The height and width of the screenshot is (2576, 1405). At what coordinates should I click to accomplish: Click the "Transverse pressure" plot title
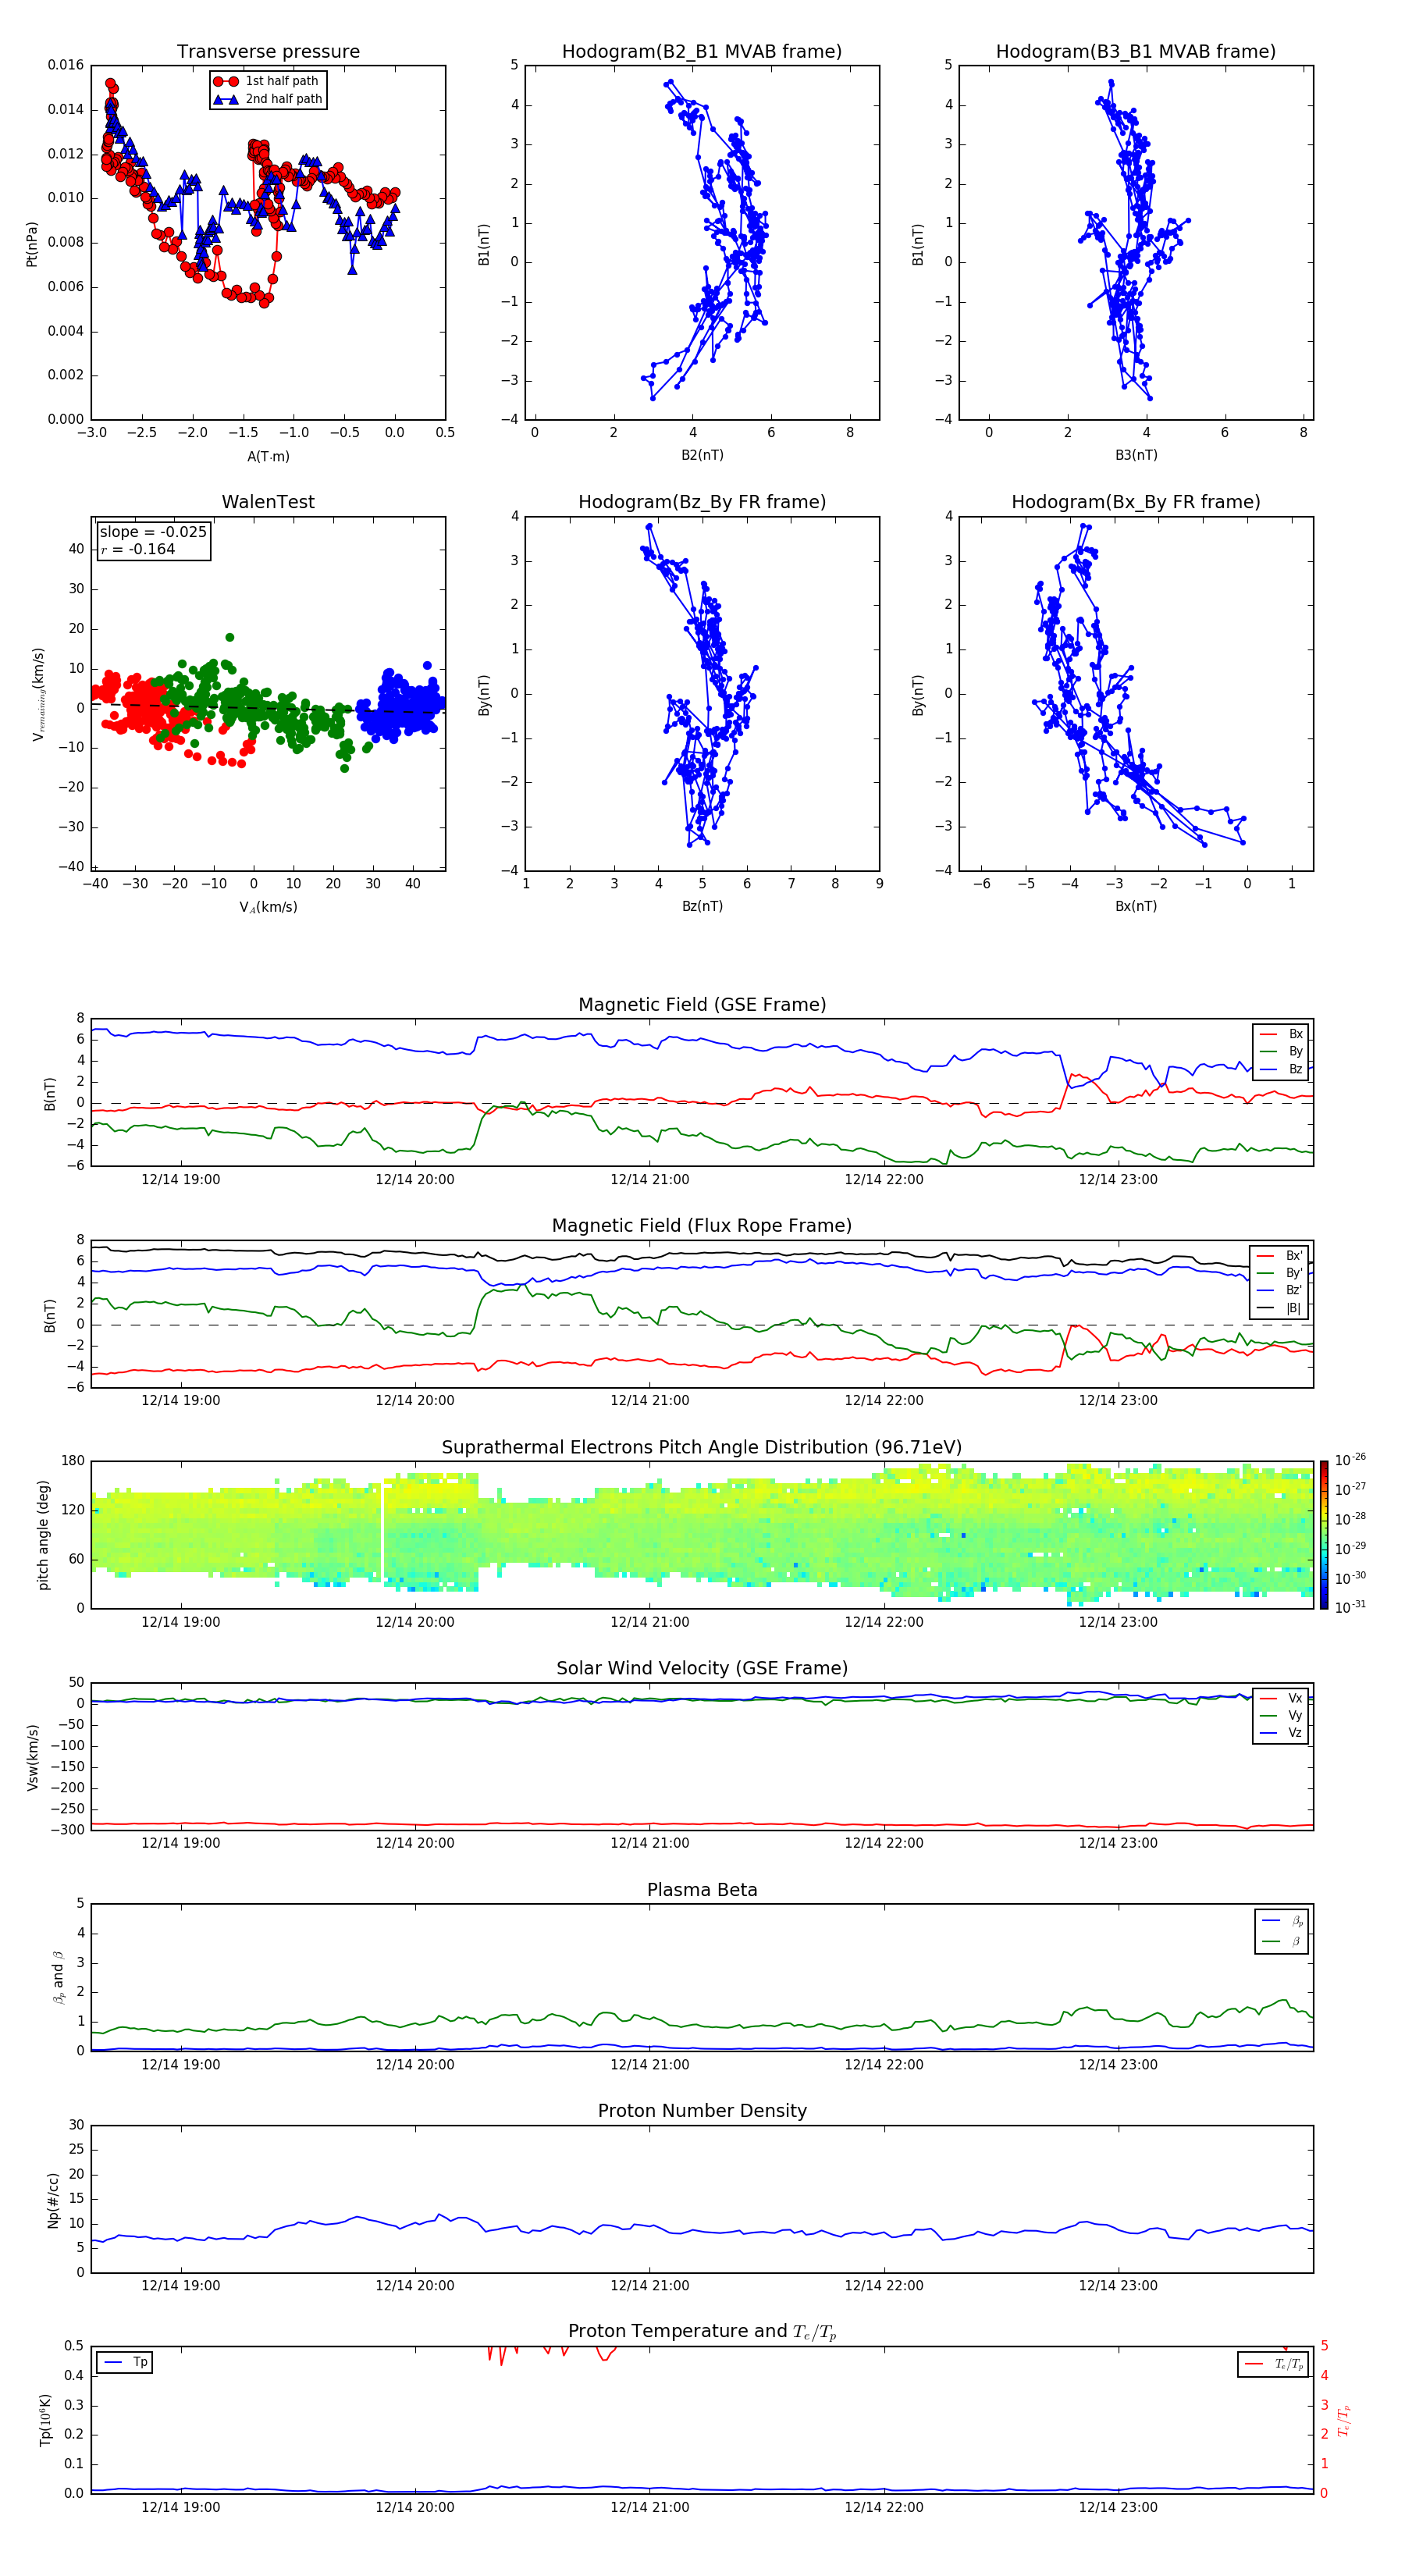(x=268, y=52)
